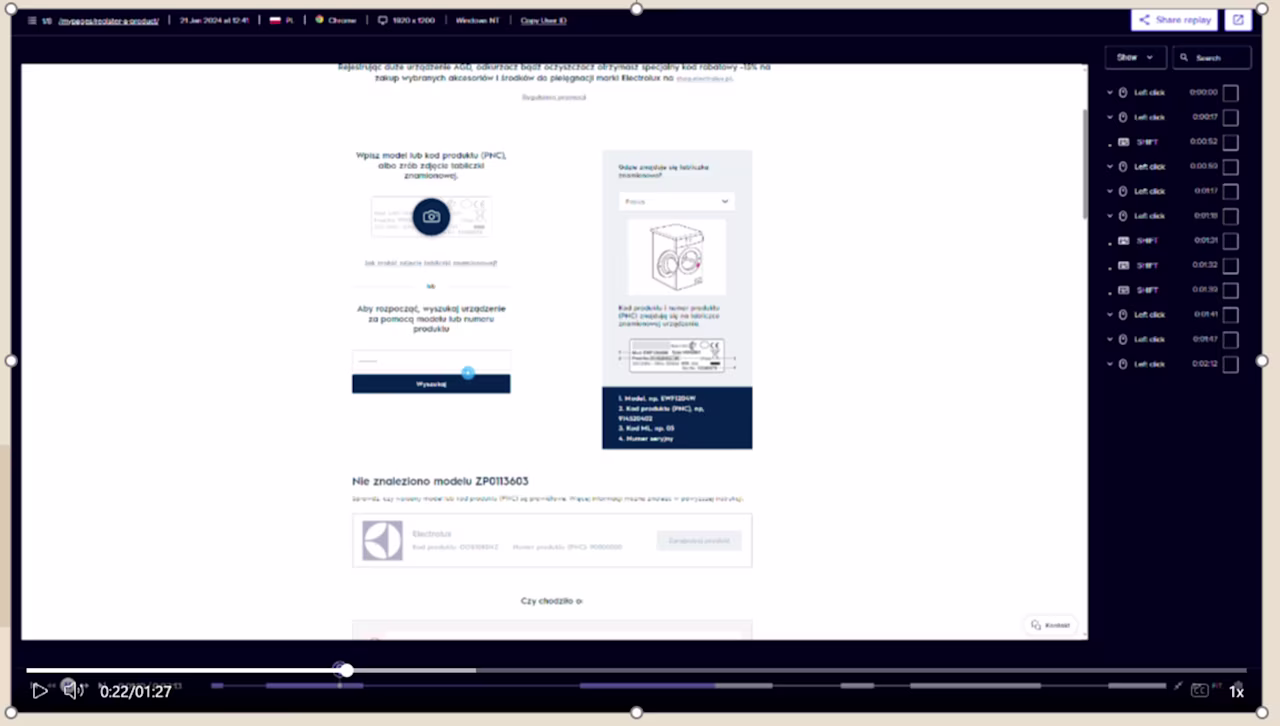This screenshot has height=726, width=1280.
Task: Click the 0:22/01:27 time readout
Action: (135, 691)
